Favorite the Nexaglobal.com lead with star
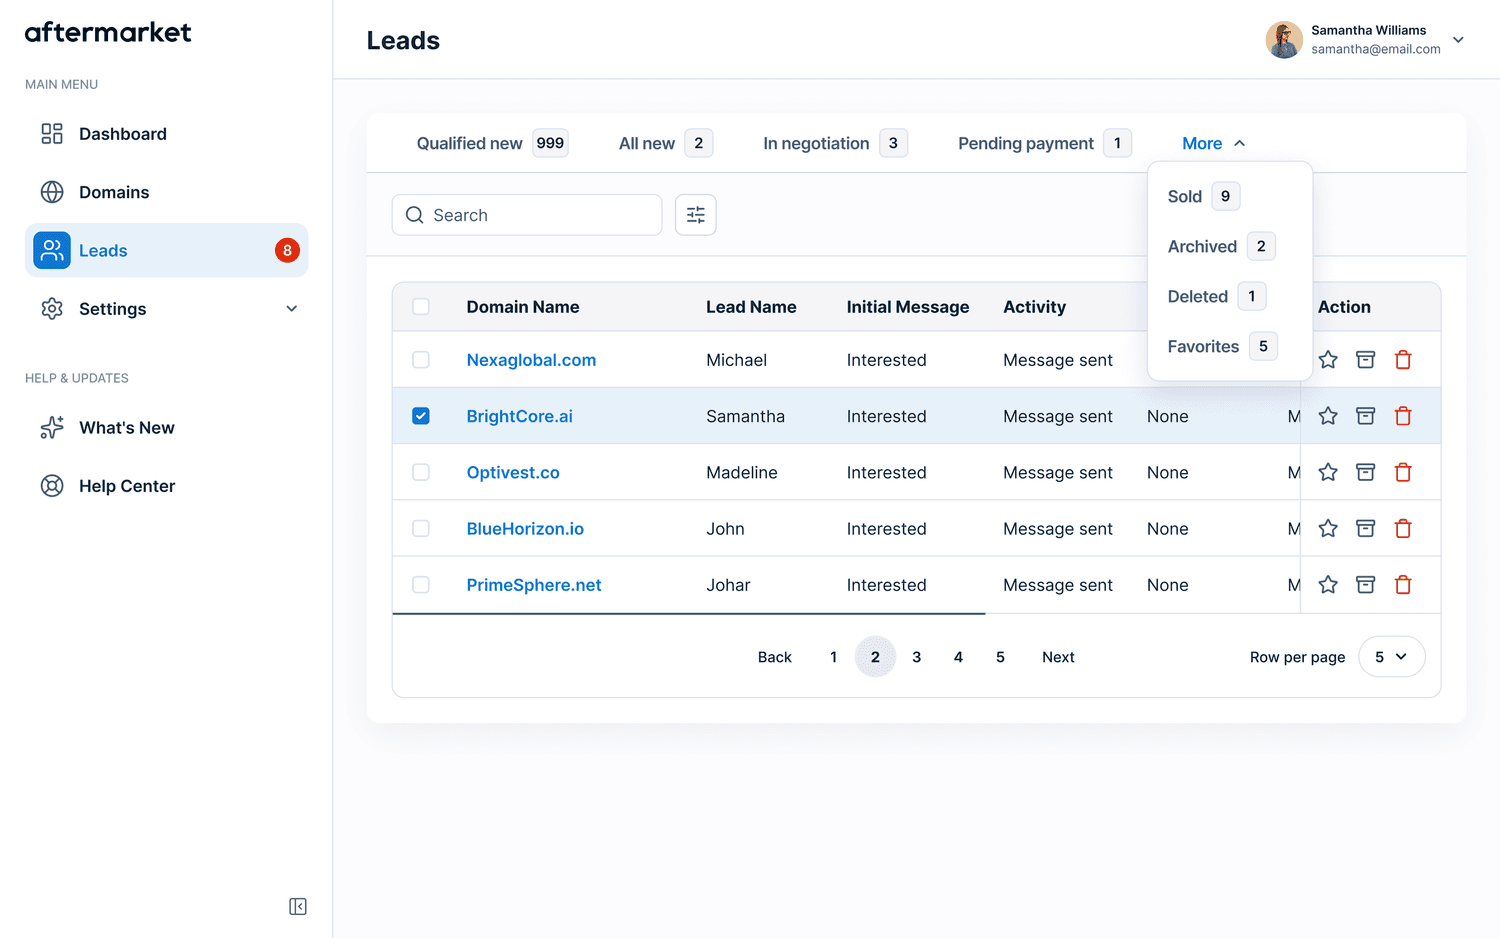1500x938 pixels. click(1328, 360)
